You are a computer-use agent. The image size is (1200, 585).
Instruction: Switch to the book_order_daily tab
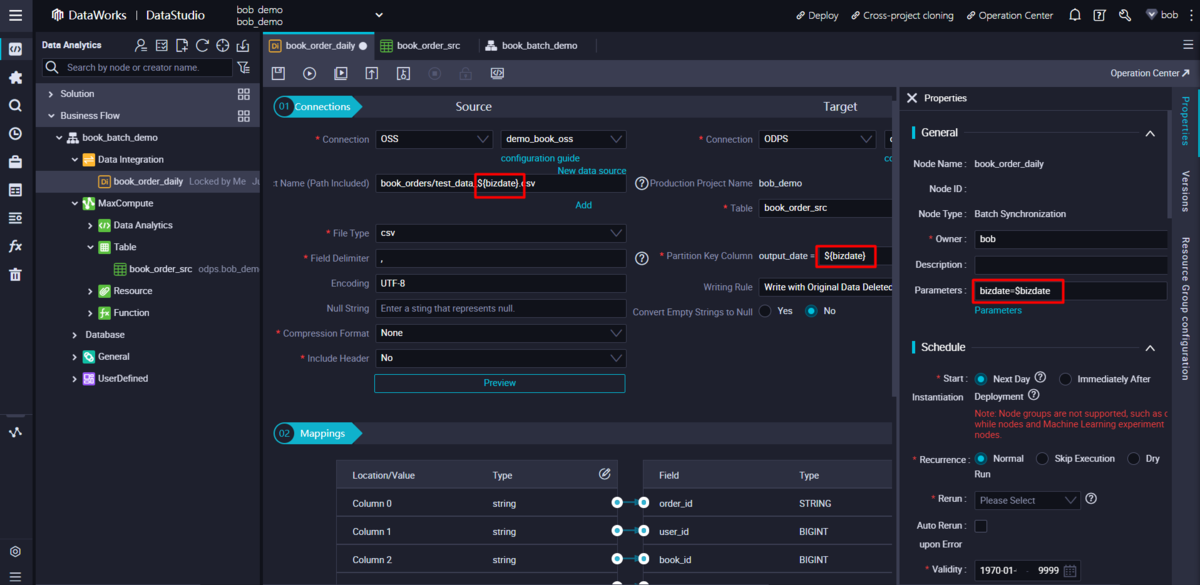tap(317, 45)
